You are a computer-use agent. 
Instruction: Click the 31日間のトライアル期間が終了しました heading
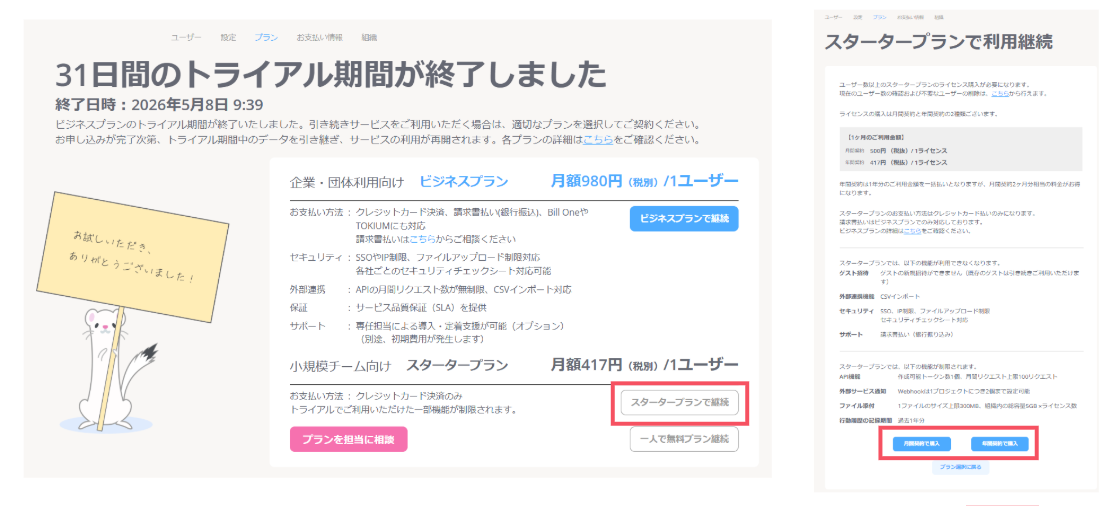pyautogui.click(x=331, y=74)
